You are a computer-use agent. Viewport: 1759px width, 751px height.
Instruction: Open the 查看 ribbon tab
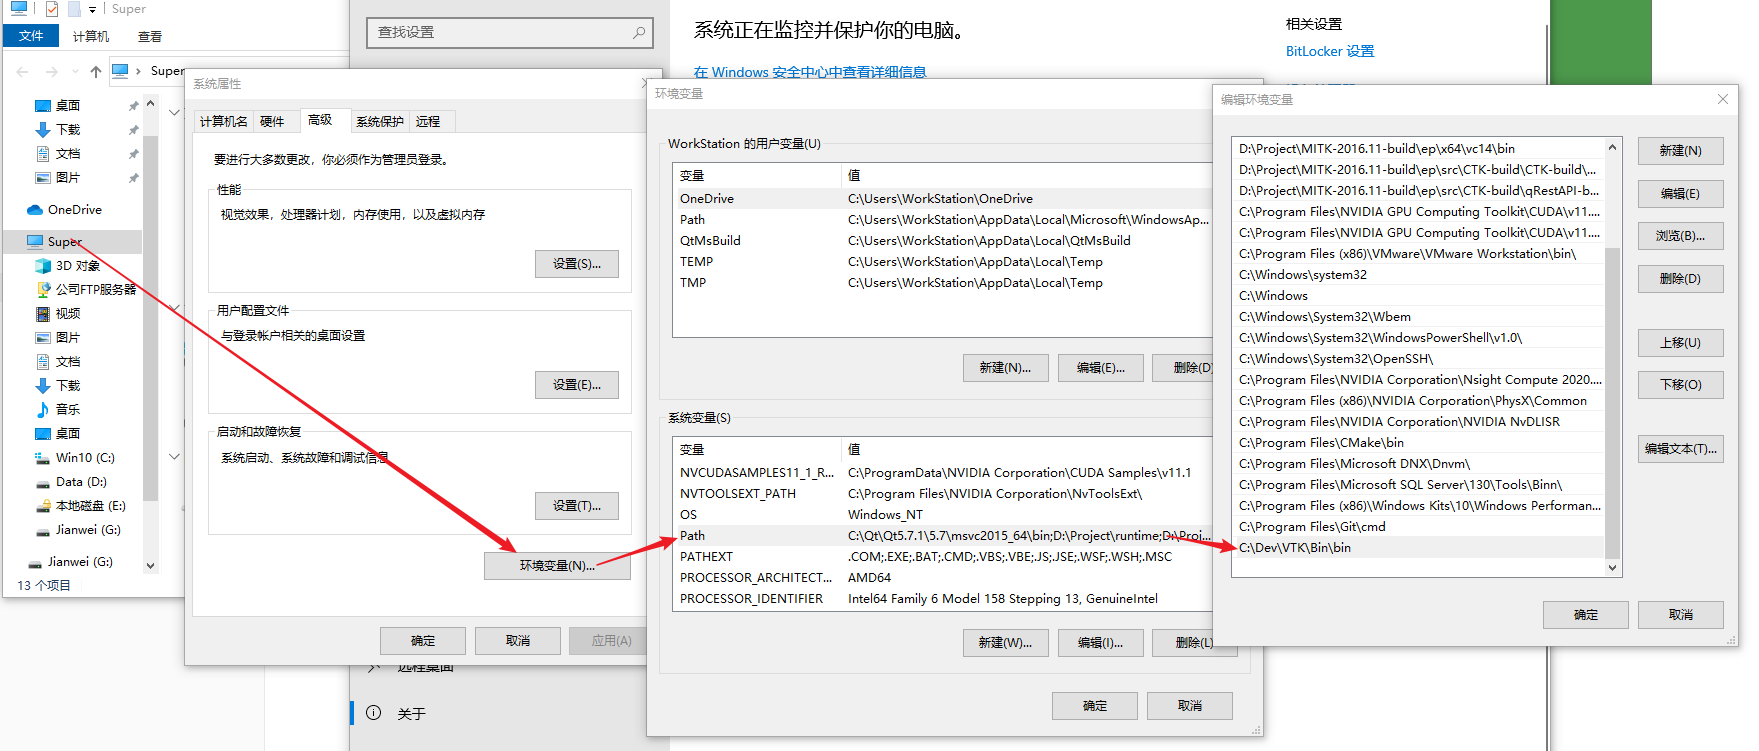(x=150, y=37)
